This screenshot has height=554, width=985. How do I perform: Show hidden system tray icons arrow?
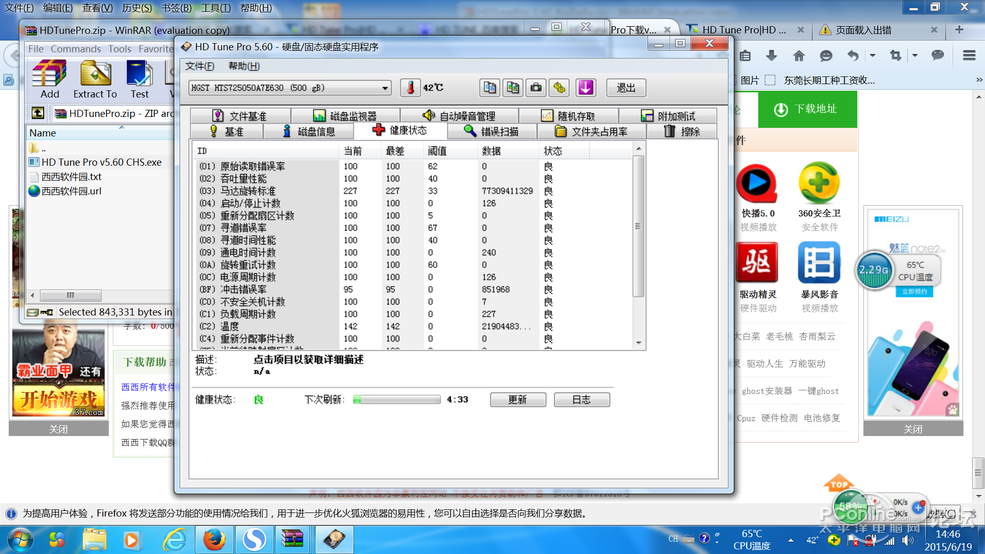pos(790,540)
